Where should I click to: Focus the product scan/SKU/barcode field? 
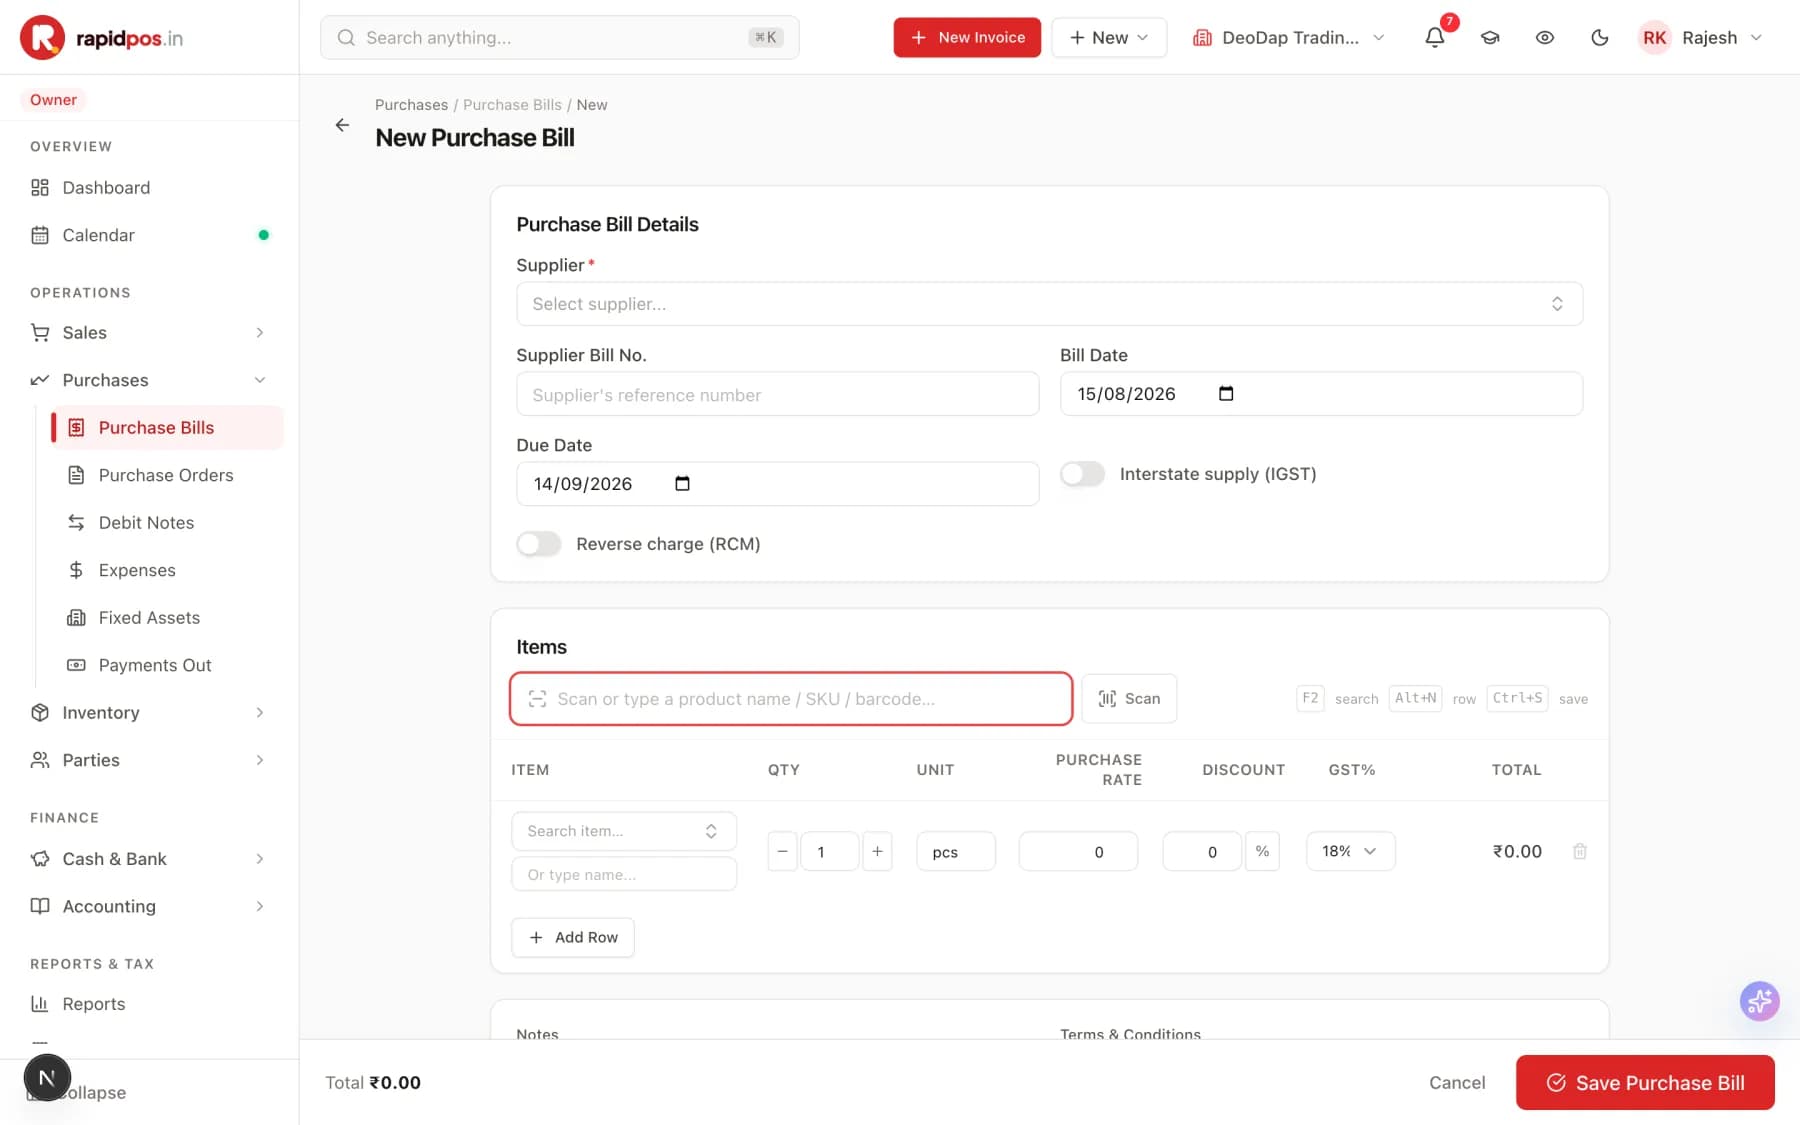coord(791,698)
